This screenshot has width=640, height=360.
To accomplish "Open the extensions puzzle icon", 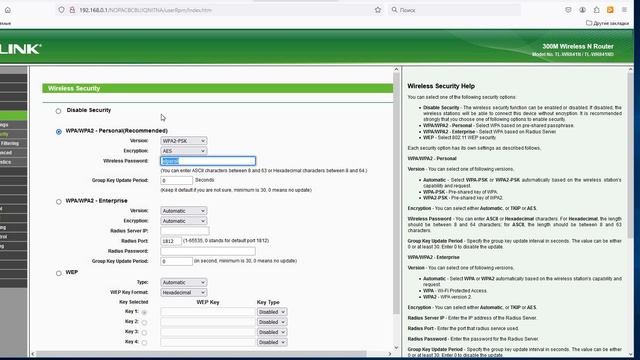I will (596, 10).
